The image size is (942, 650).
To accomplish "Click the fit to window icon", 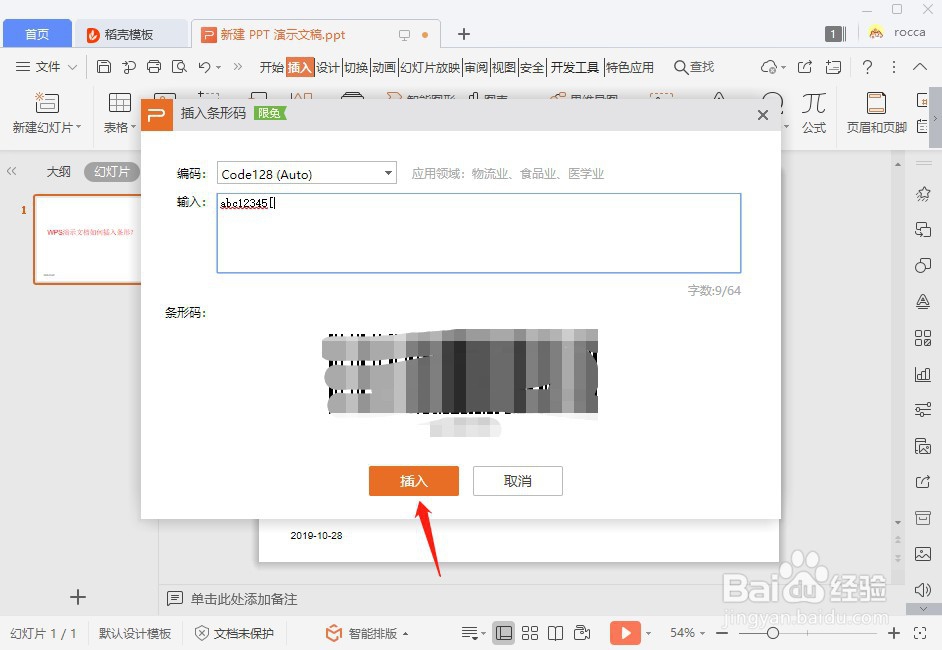I will (x=920, y=633).
